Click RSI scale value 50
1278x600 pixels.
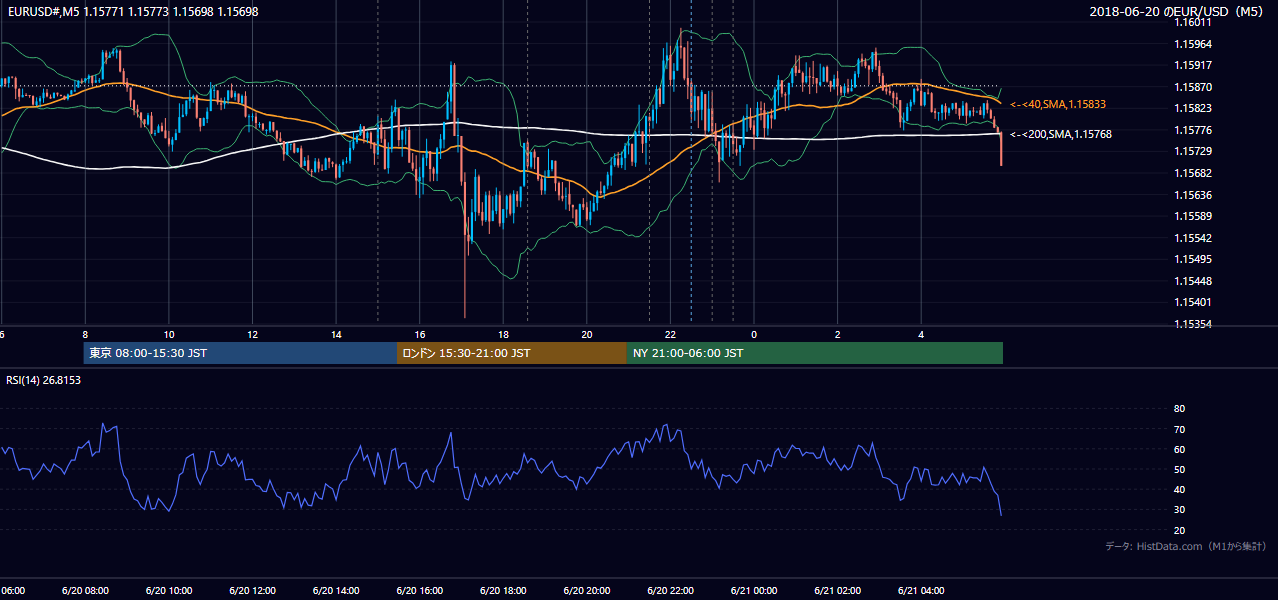click(1179, 469)
